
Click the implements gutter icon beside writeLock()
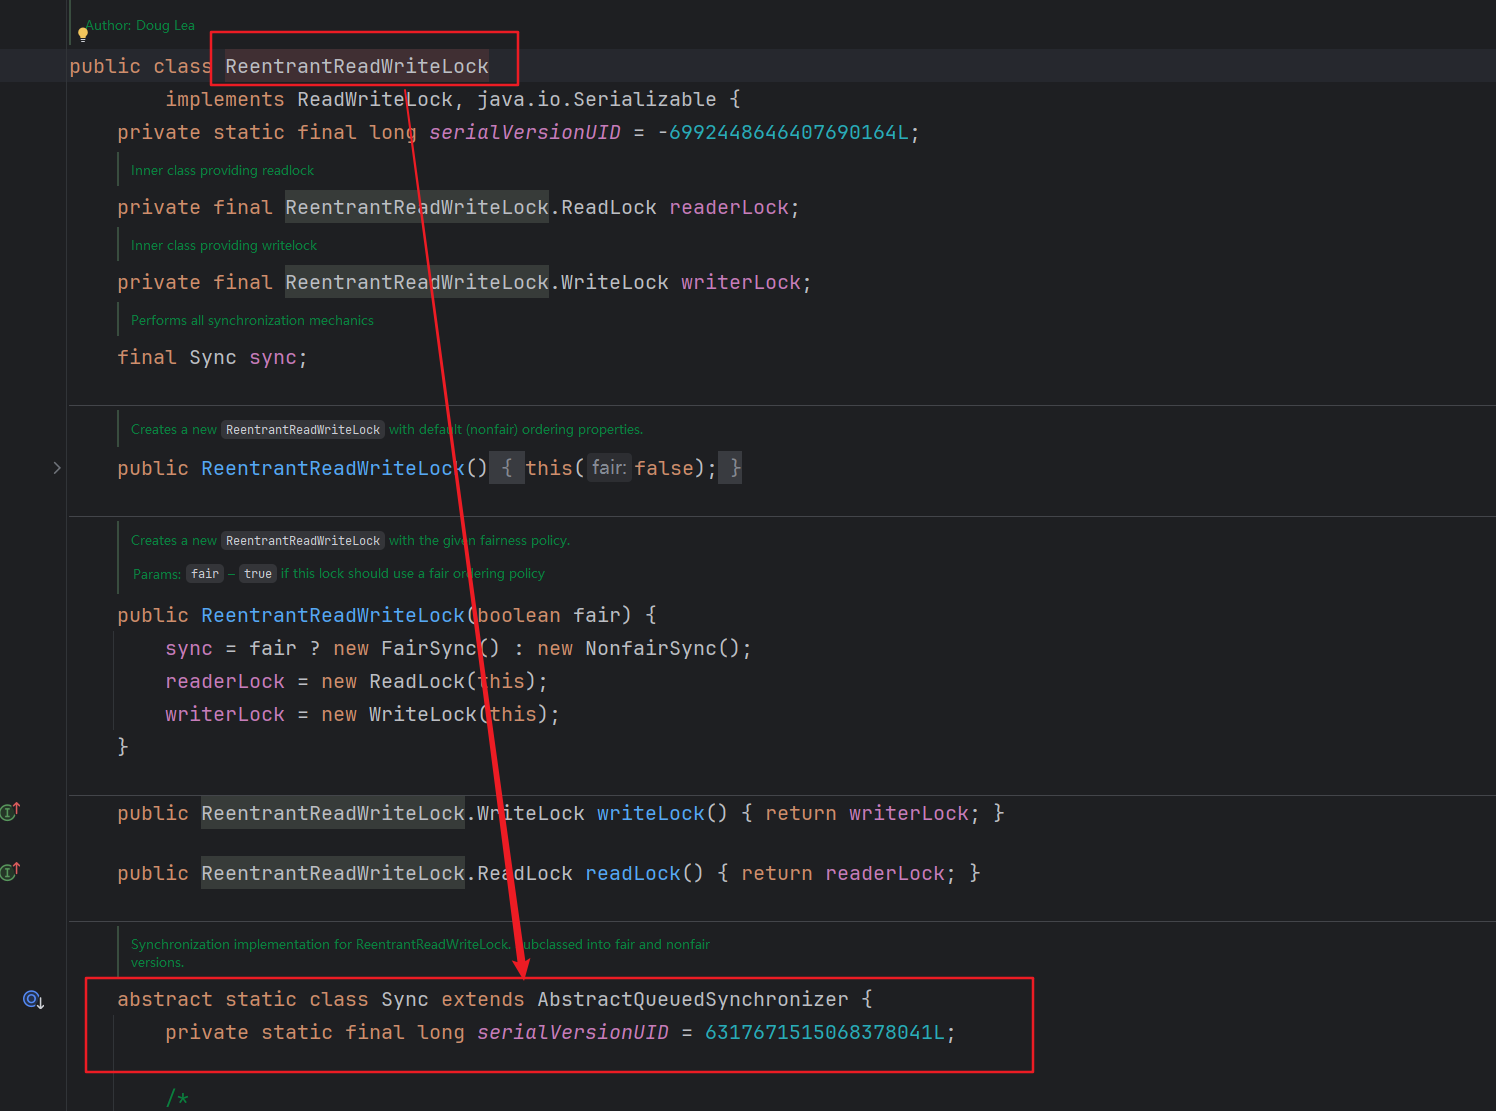(11, 811)
